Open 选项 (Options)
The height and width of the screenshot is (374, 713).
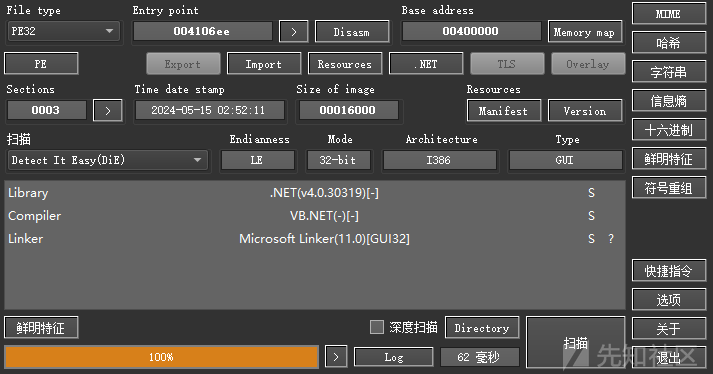[668, 299]
